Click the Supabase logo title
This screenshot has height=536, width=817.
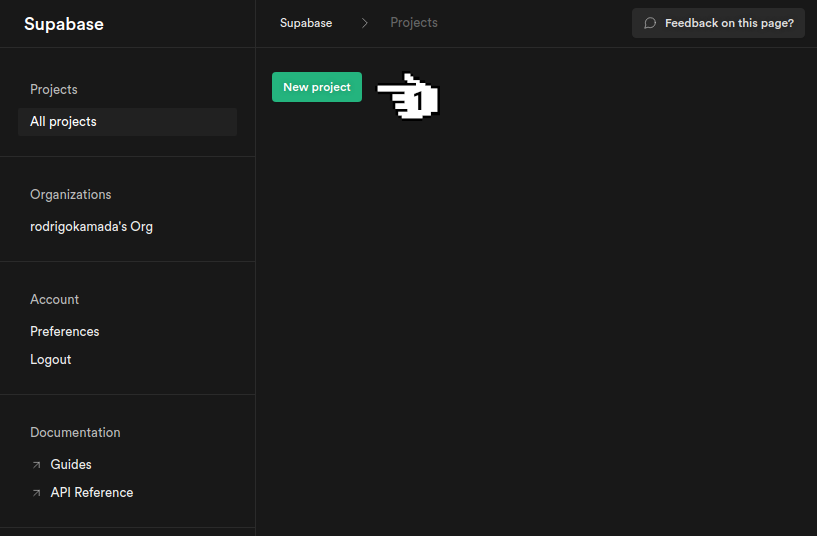coord(64,24)
